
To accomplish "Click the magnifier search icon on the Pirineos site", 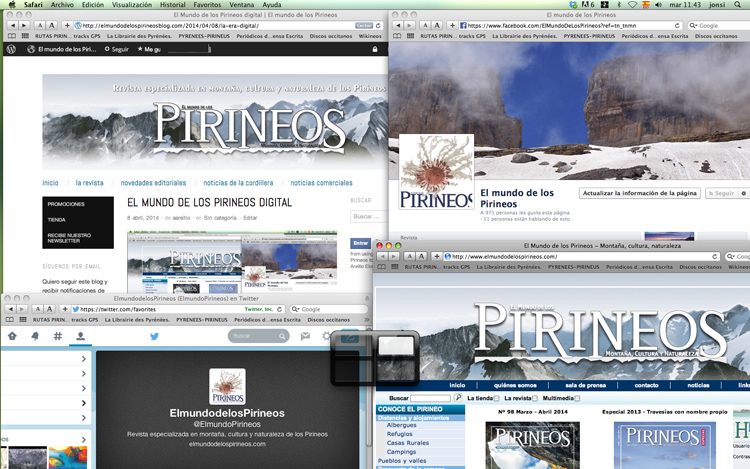I will point(458,398).
